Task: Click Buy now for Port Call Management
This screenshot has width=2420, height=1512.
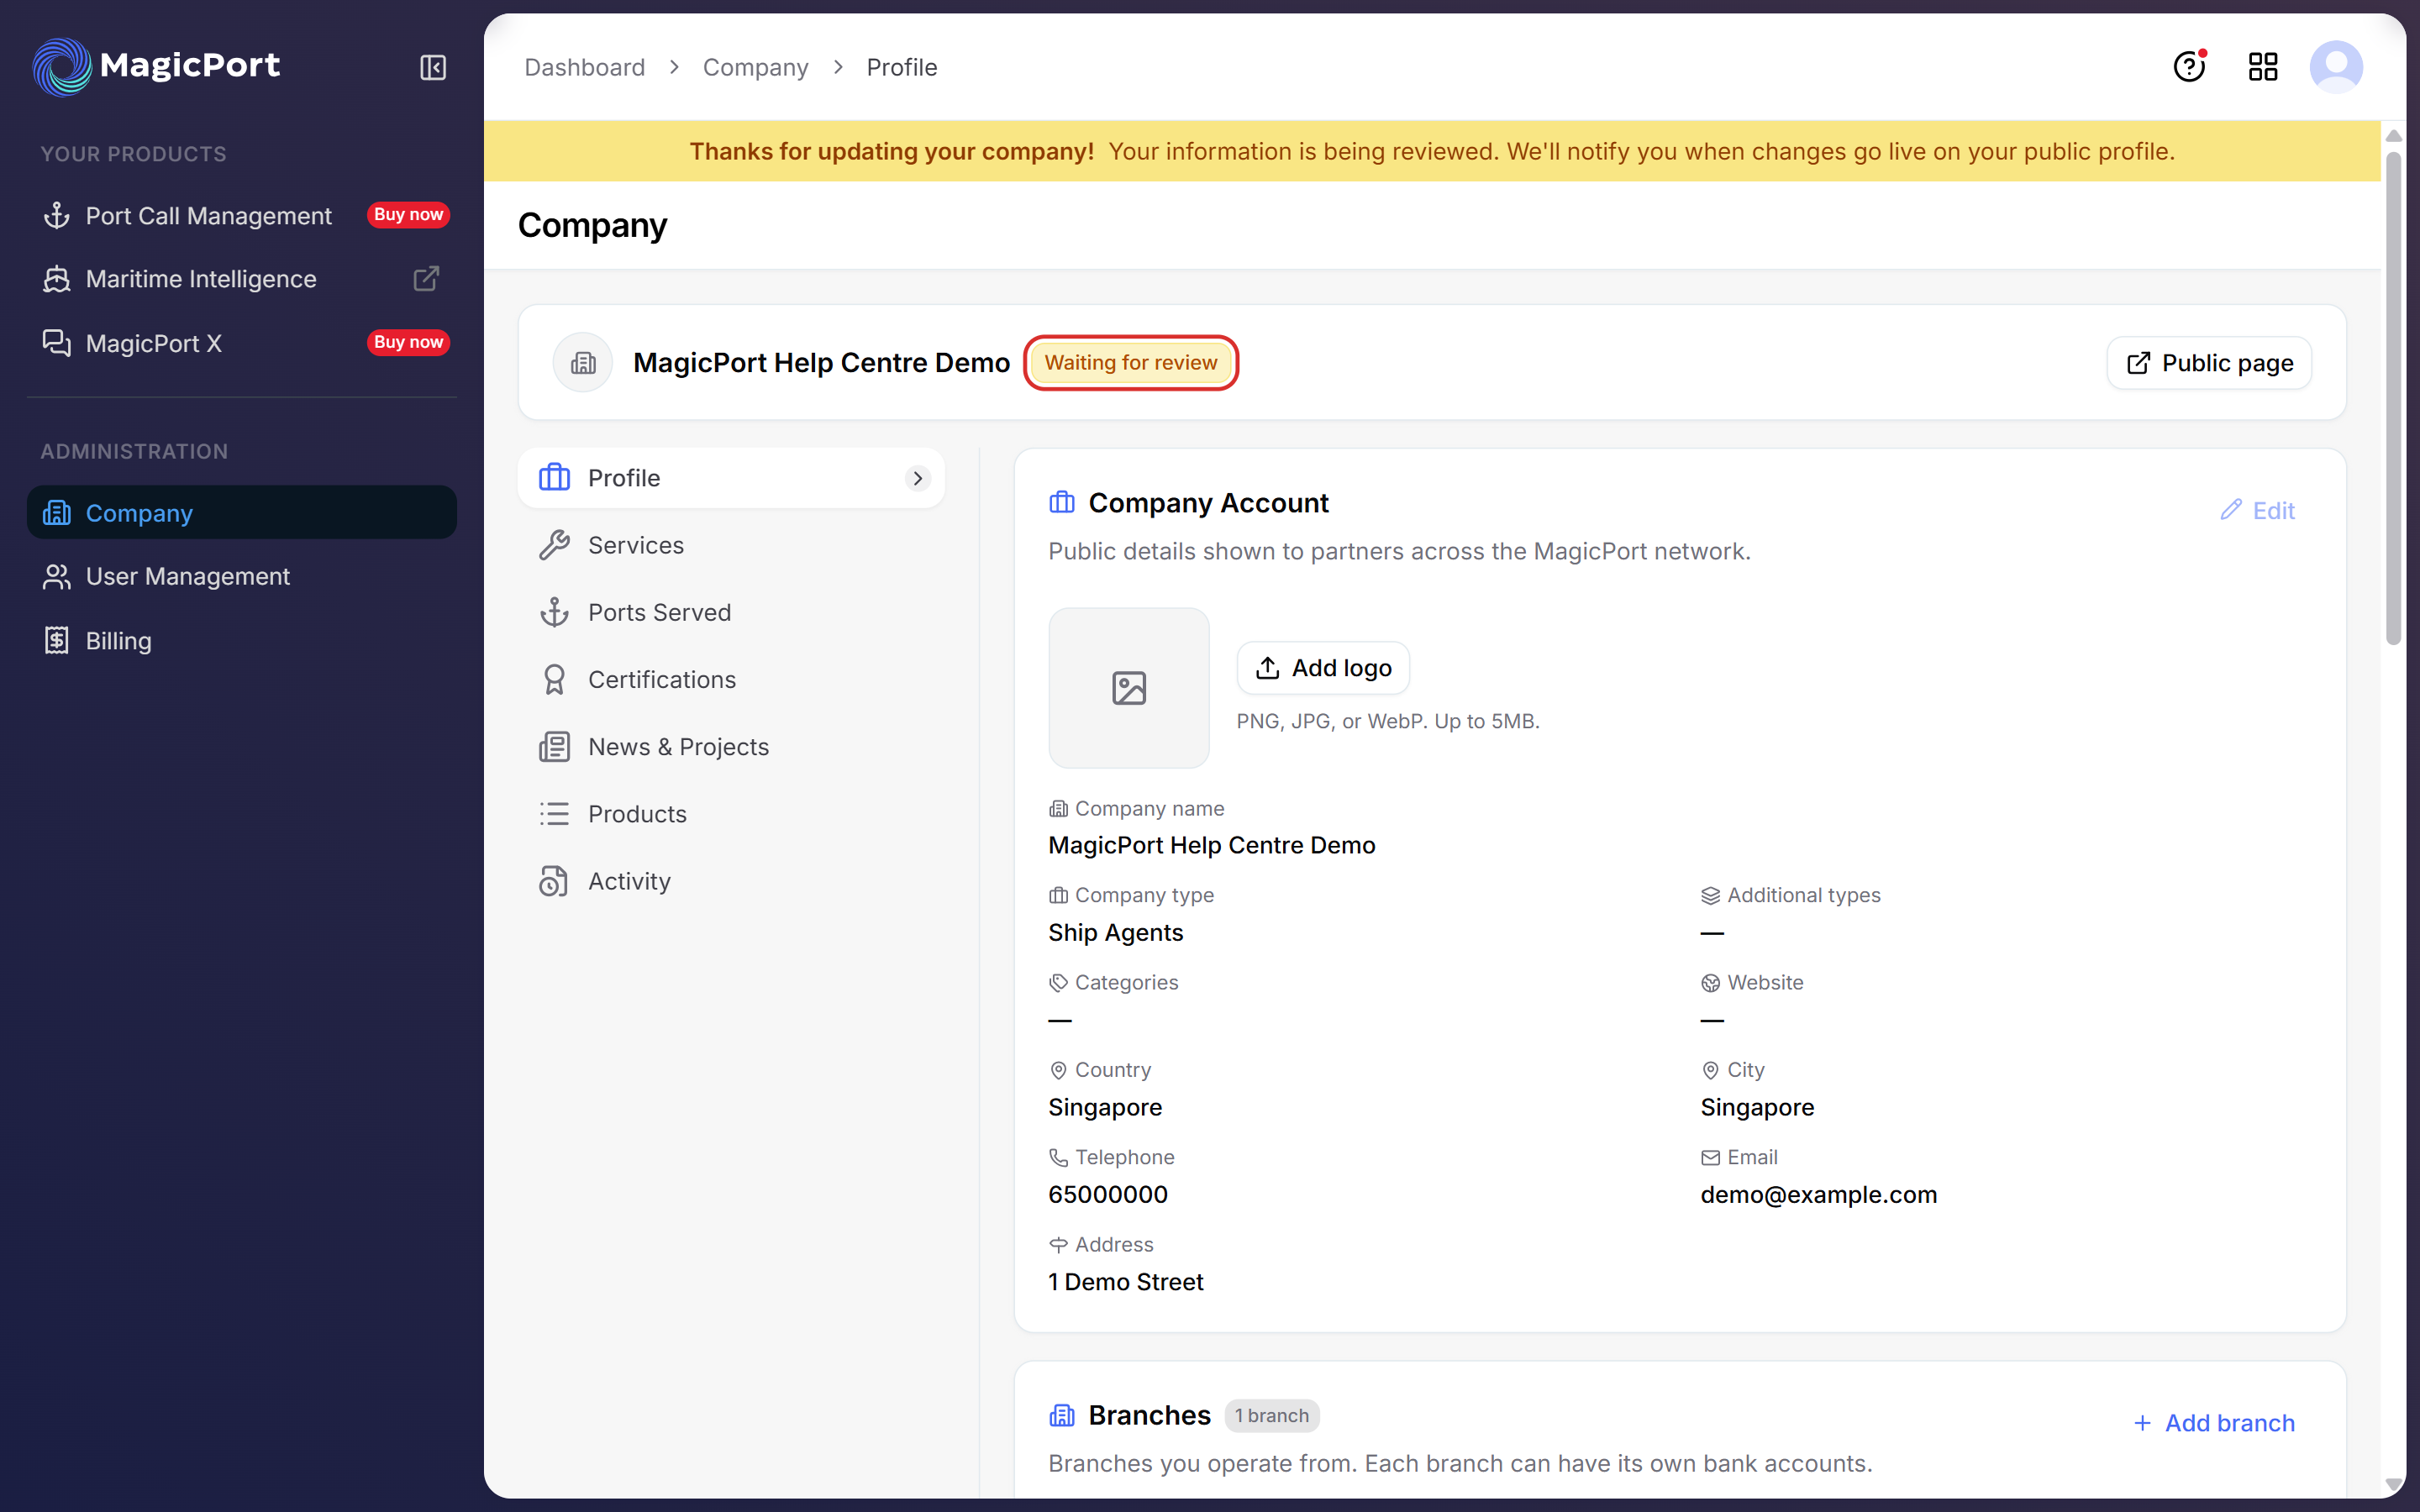Action: pyautogui.click(x=408, y=214)
